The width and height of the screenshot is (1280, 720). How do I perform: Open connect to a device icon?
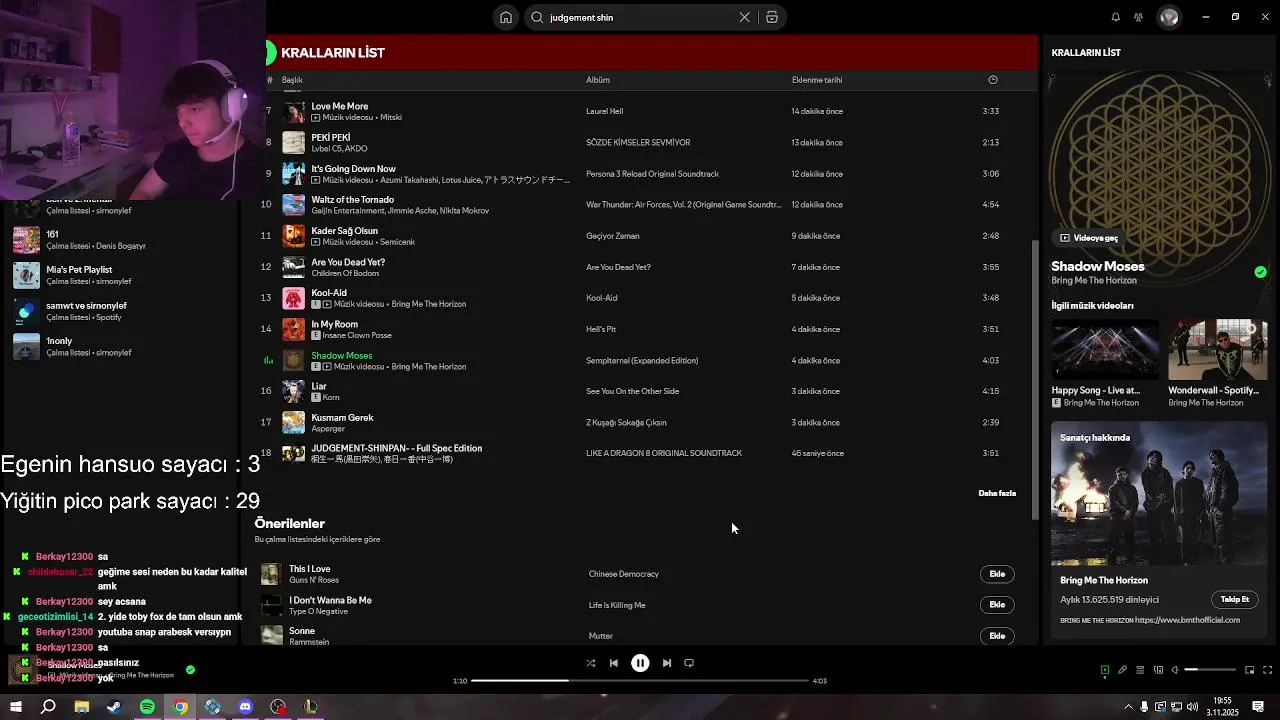click(1158, 670)
